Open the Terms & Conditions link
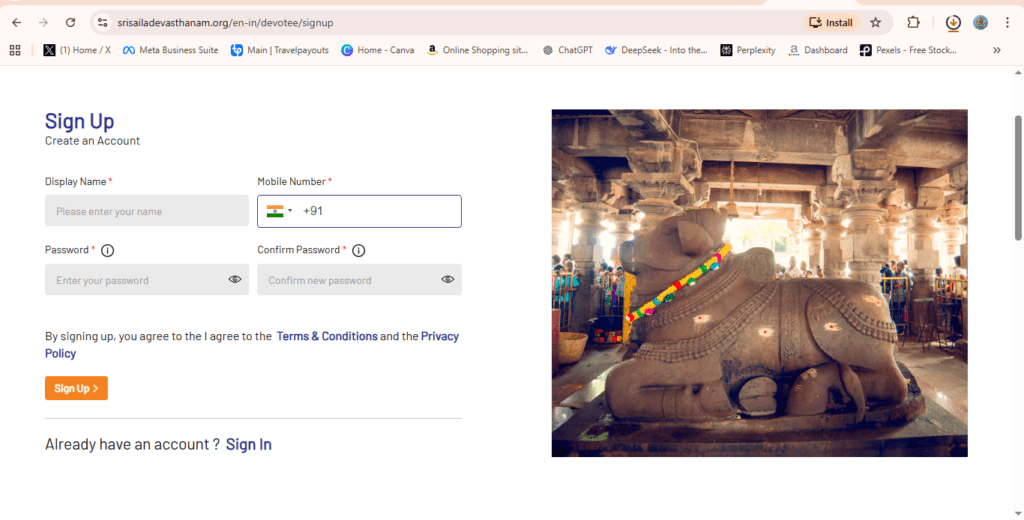Viewport: 1024px width, 520px height. click(327, 336)
